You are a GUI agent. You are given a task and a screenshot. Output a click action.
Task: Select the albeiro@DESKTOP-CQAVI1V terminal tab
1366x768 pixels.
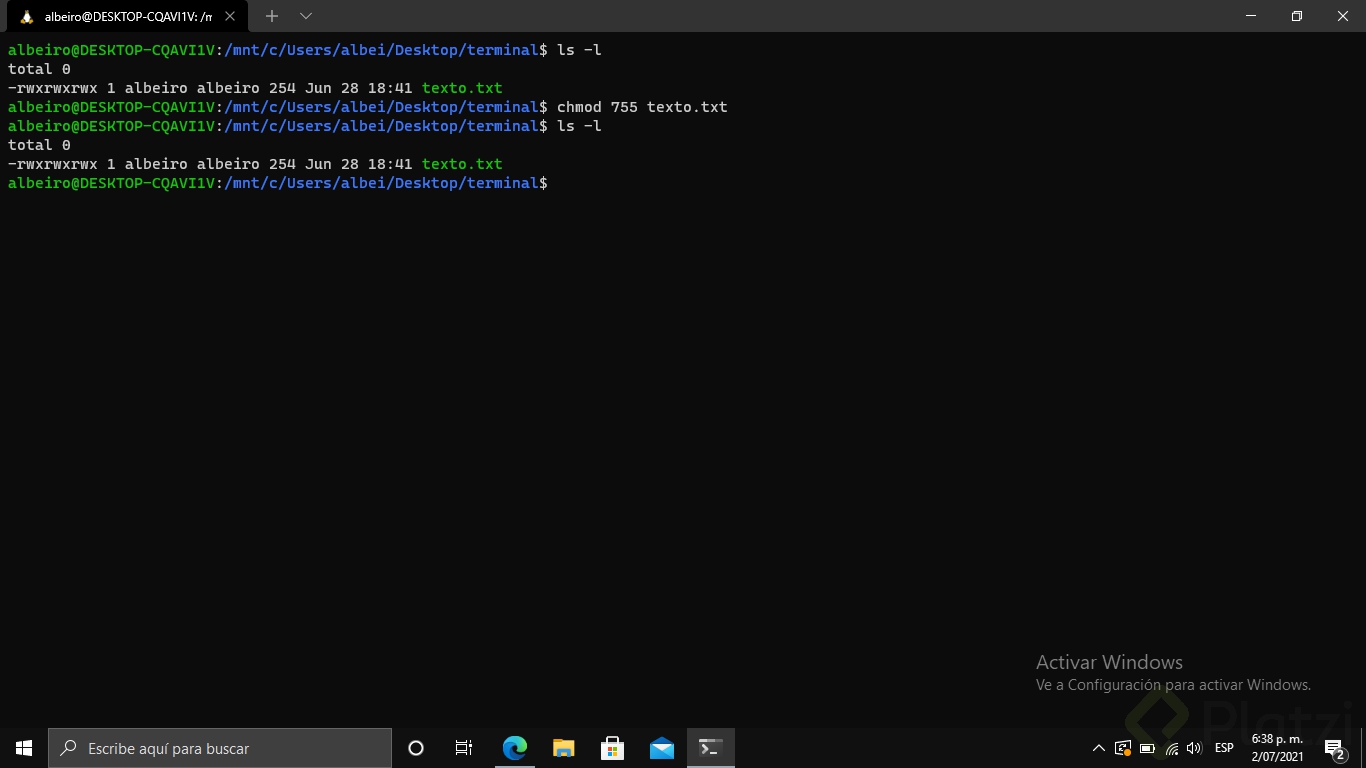(x=127, y=17)
